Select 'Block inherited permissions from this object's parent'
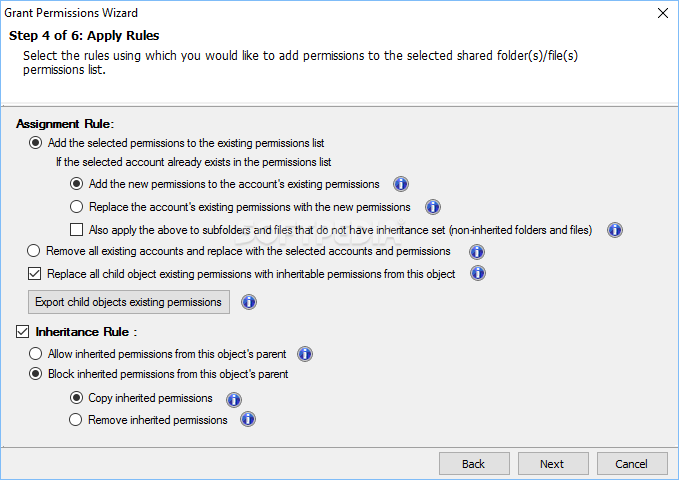 [x=36, y=374]
